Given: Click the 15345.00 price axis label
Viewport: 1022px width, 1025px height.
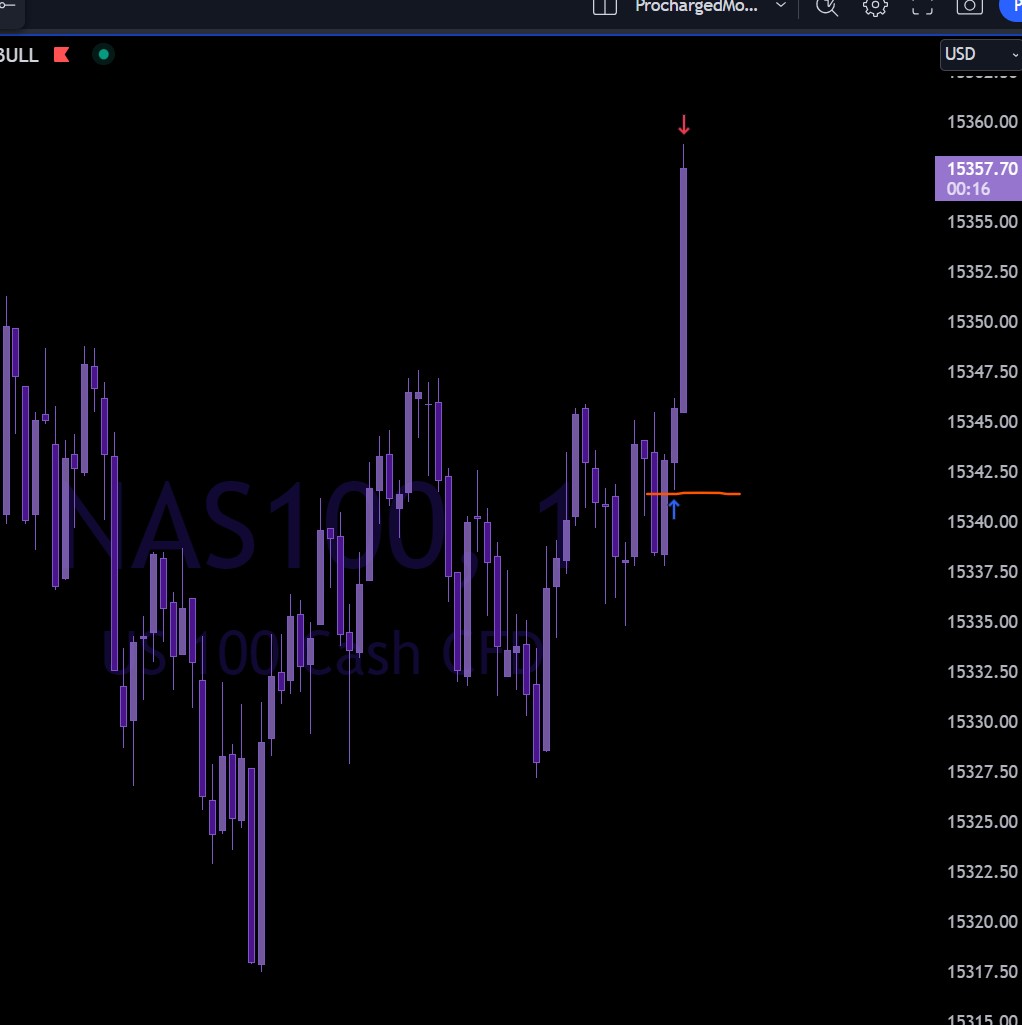Looking at the screenshot, I should (981, 422).
